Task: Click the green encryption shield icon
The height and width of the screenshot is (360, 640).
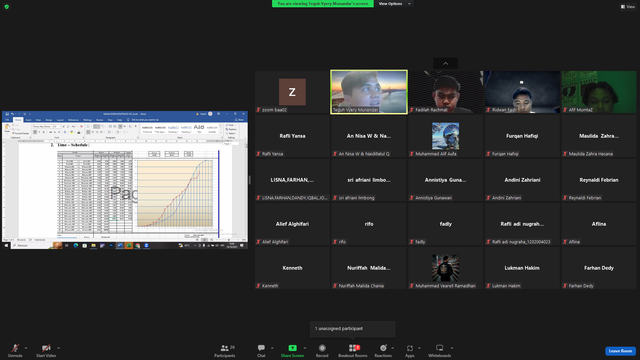Action: coord(7,7)
